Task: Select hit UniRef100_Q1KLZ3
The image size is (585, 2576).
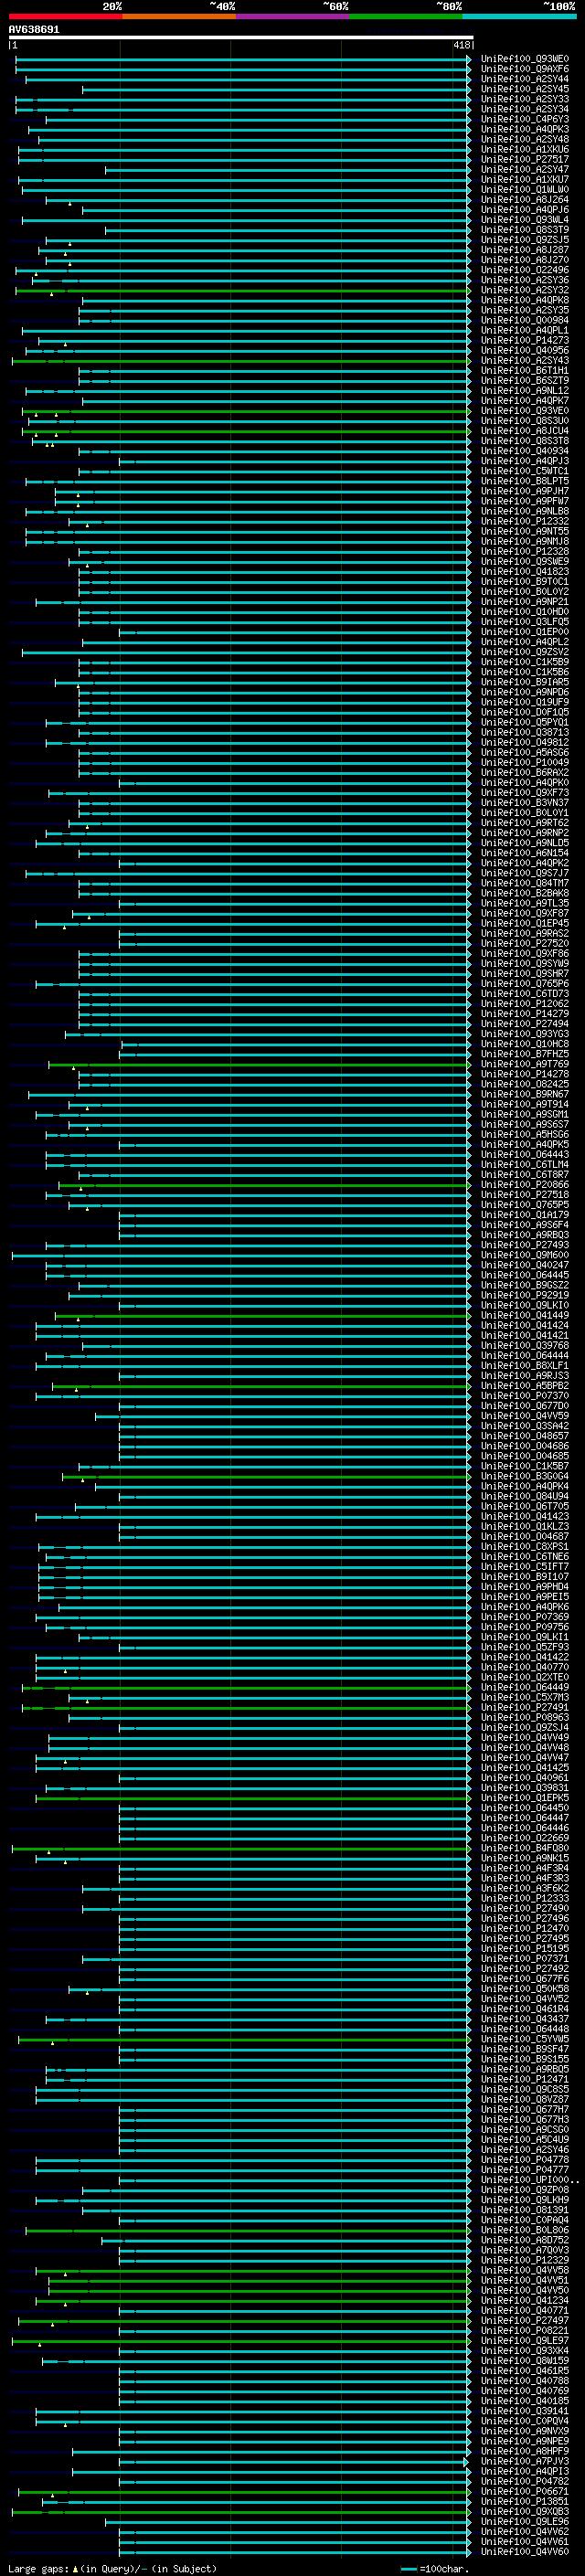Action: [525, 1527]
